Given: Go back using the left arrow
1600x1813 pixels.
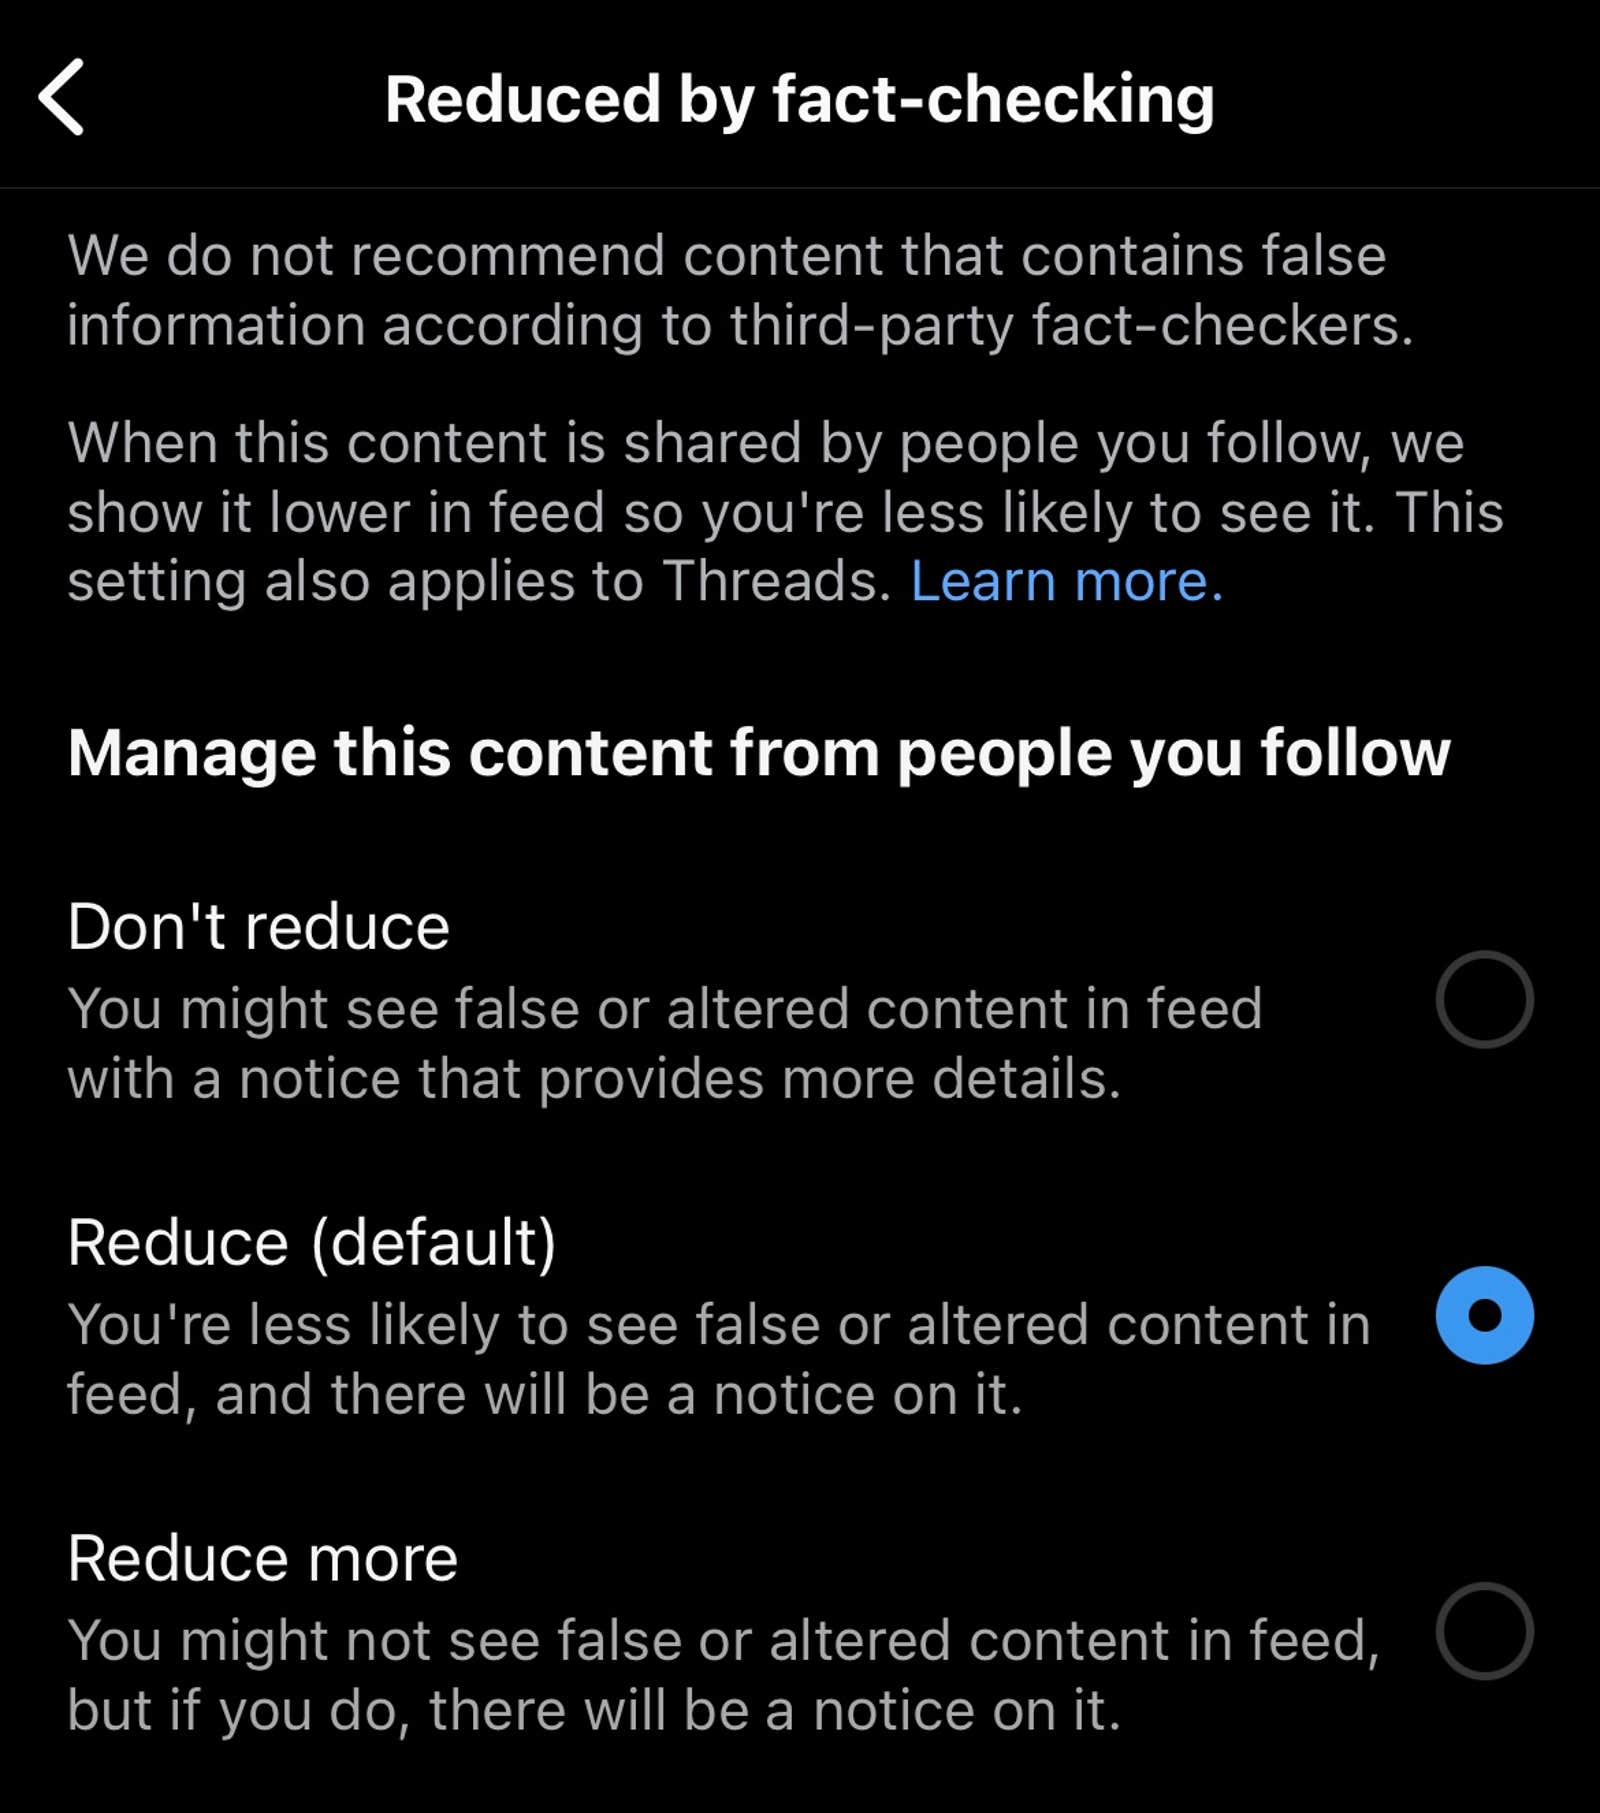Looking at the screenshot, I should [61, 97].
